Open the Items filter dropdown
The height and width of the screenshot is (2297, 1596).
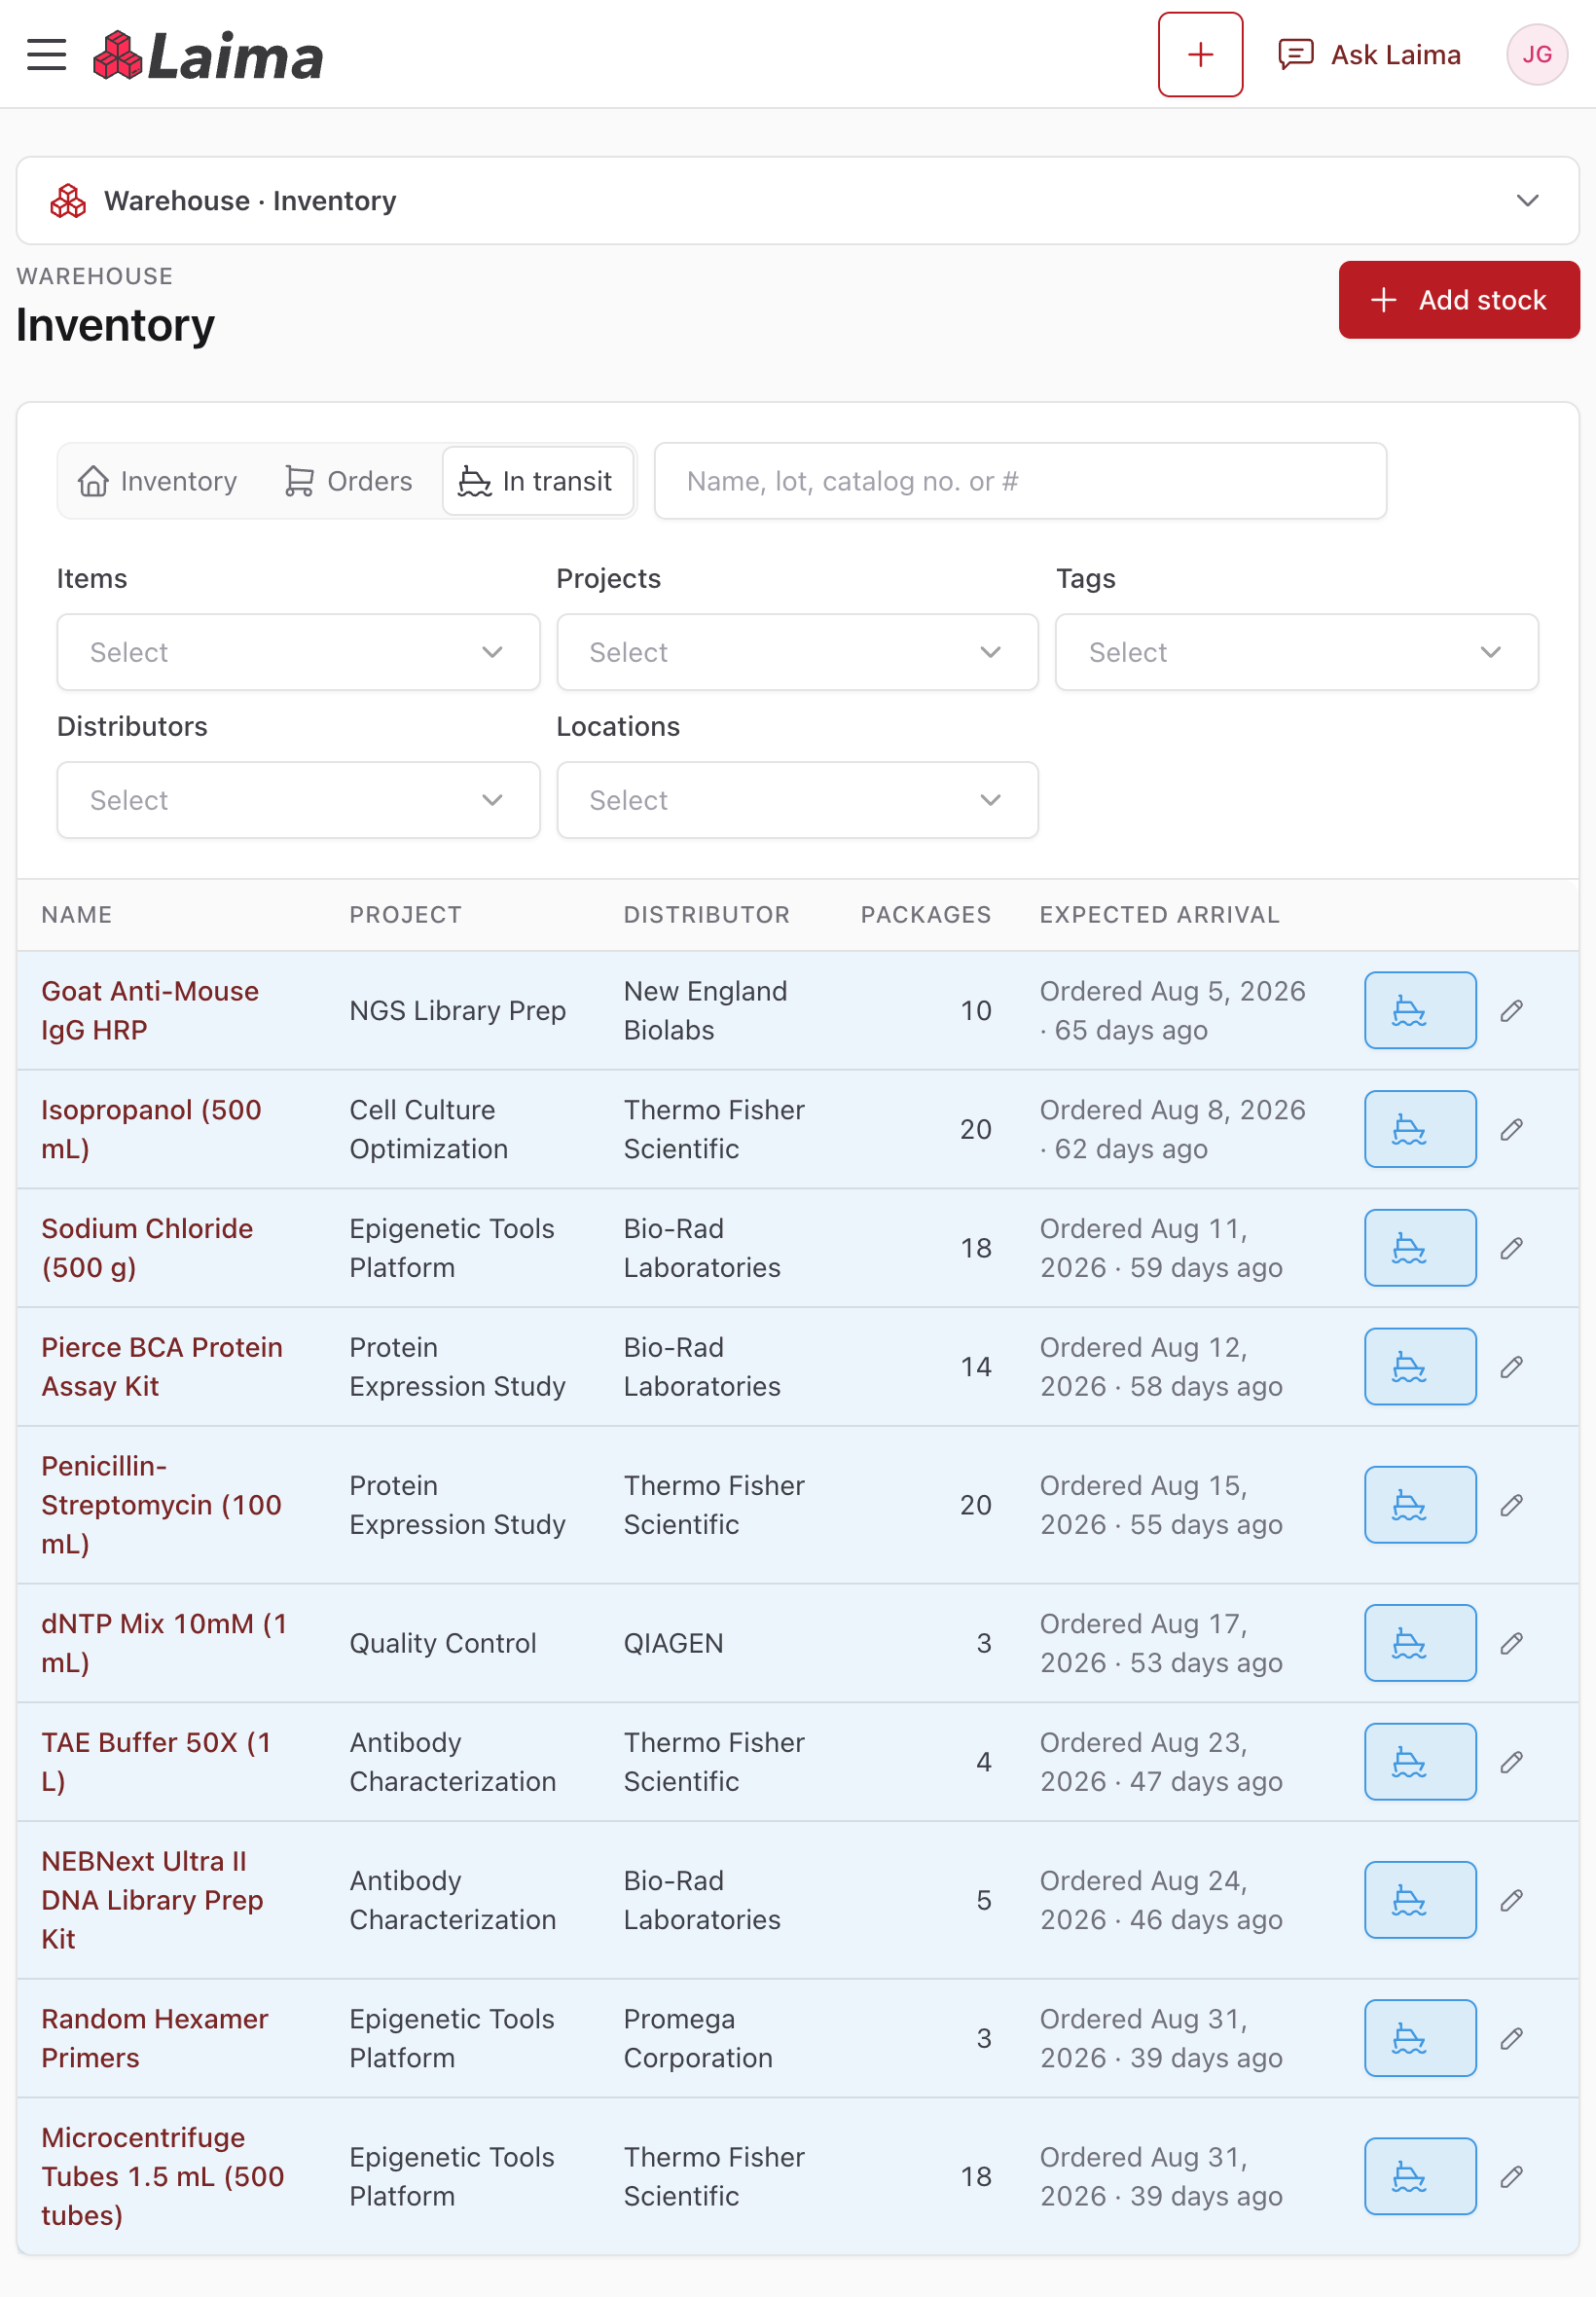(298, 652)
